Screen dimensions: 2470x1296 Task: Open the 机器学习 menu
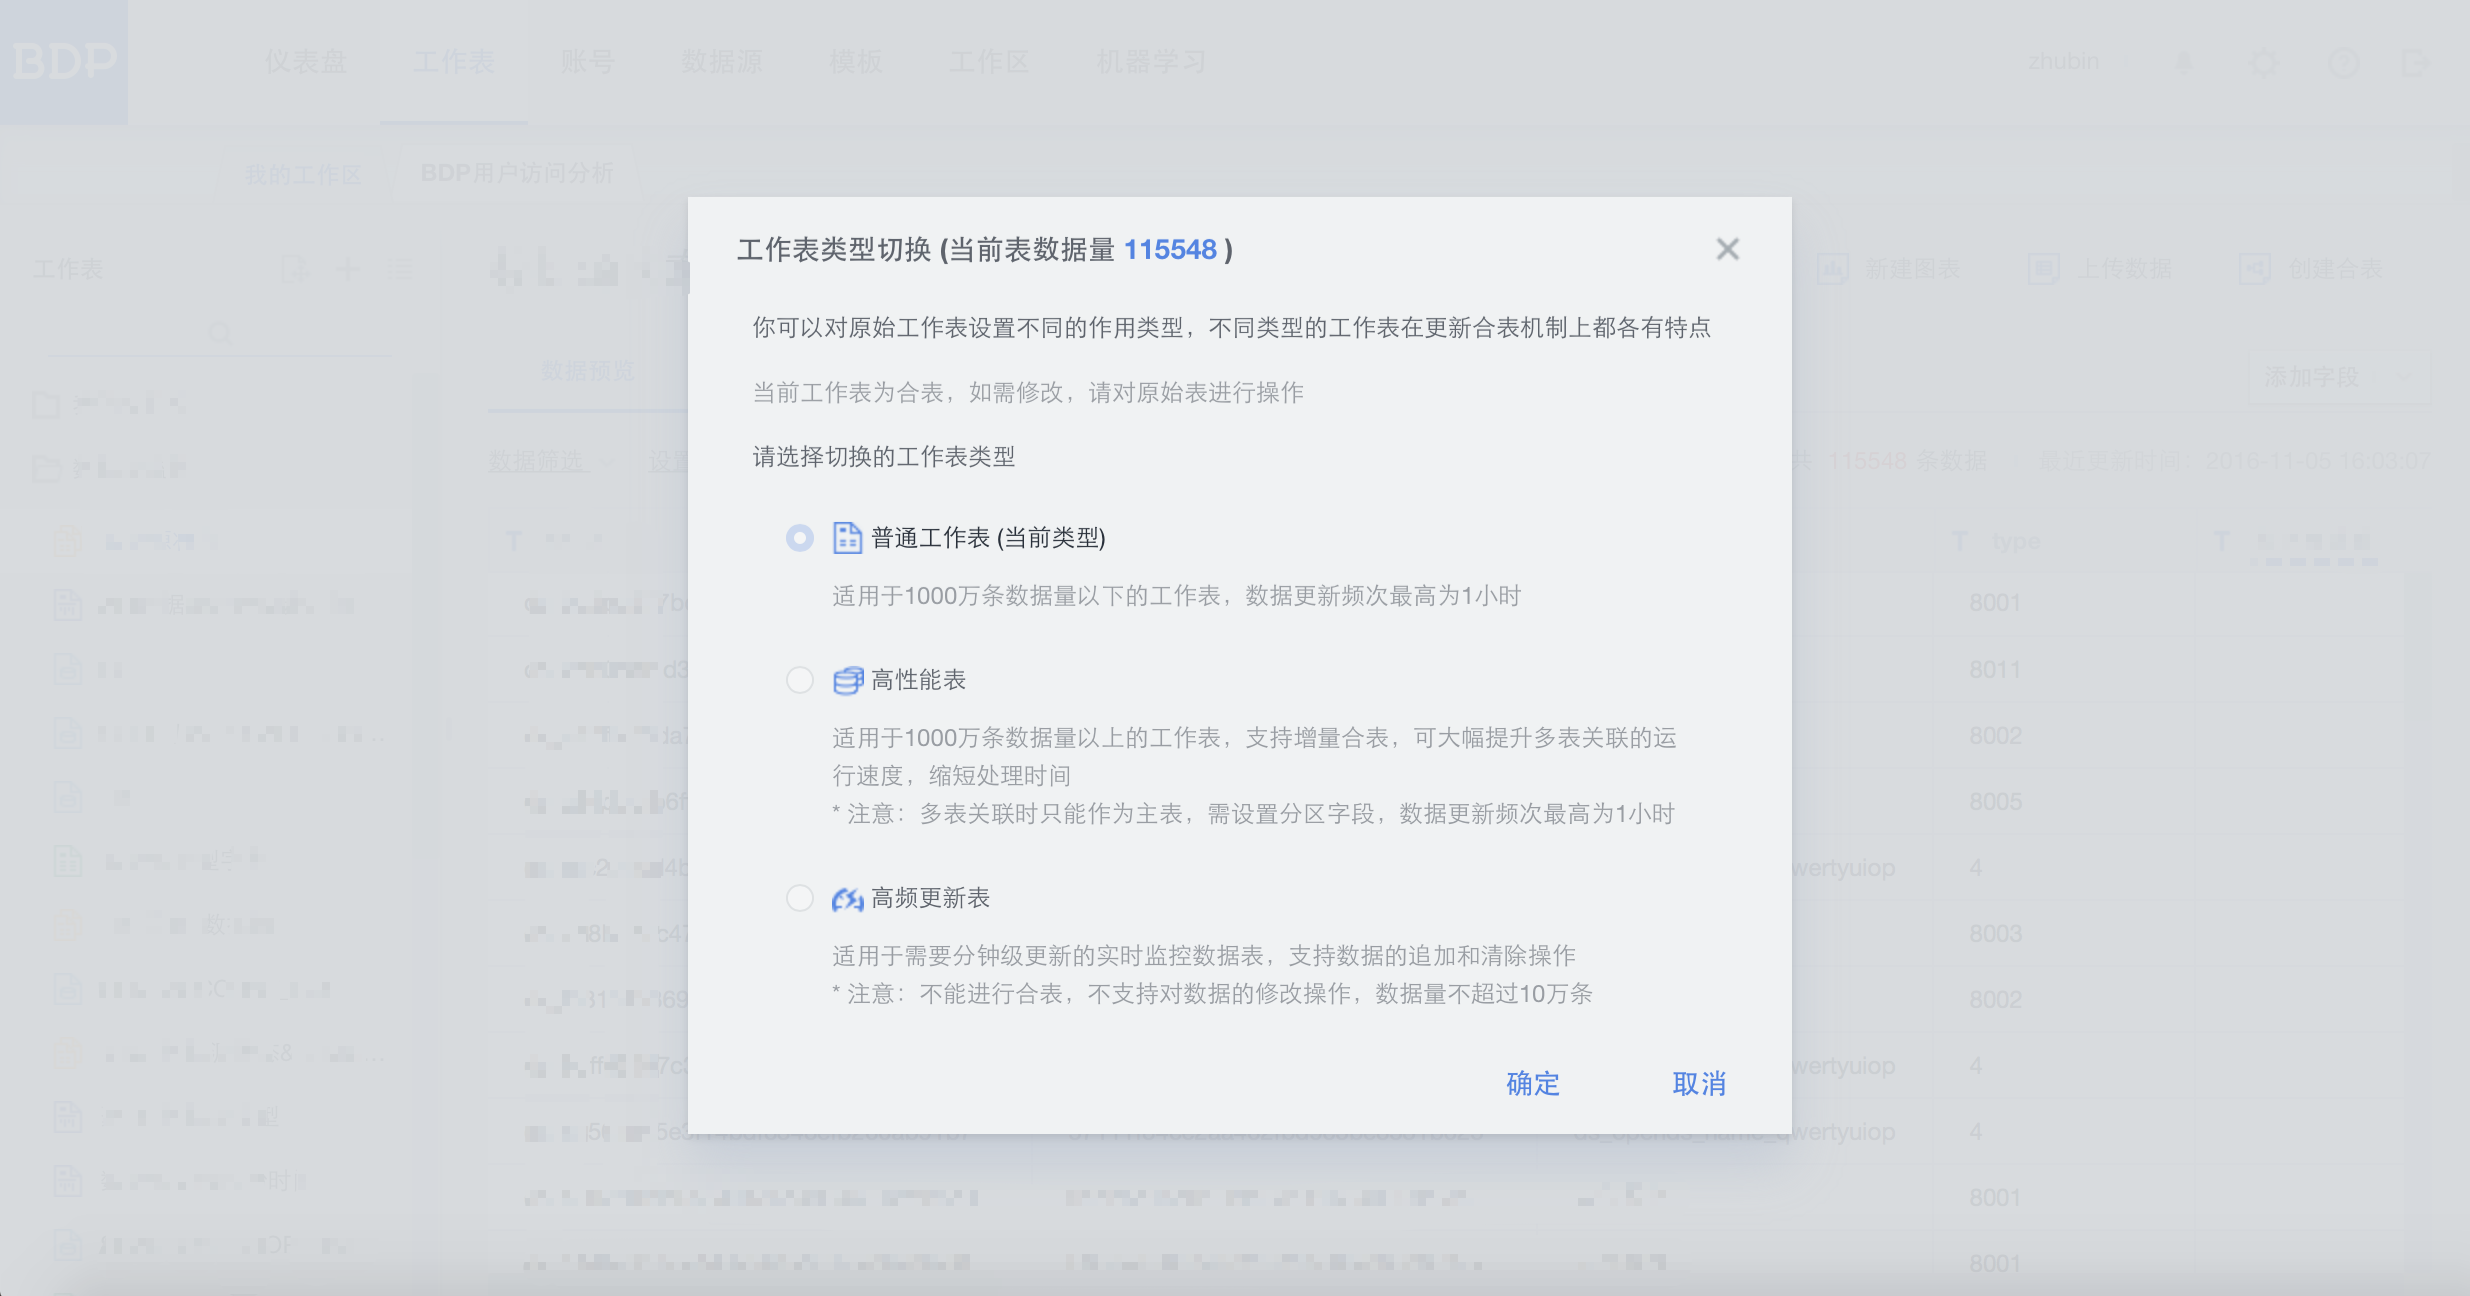click(x=1151, y=62)
